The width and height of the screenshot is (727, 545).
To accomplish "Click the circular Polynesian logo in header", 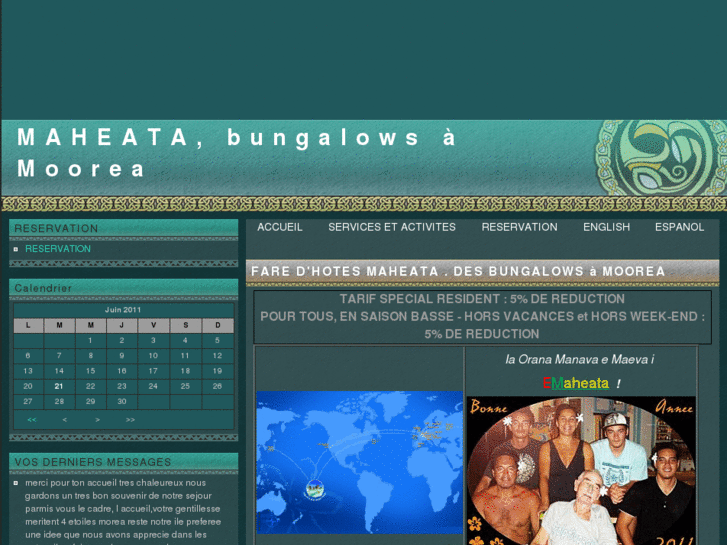I will pos(661,158).
